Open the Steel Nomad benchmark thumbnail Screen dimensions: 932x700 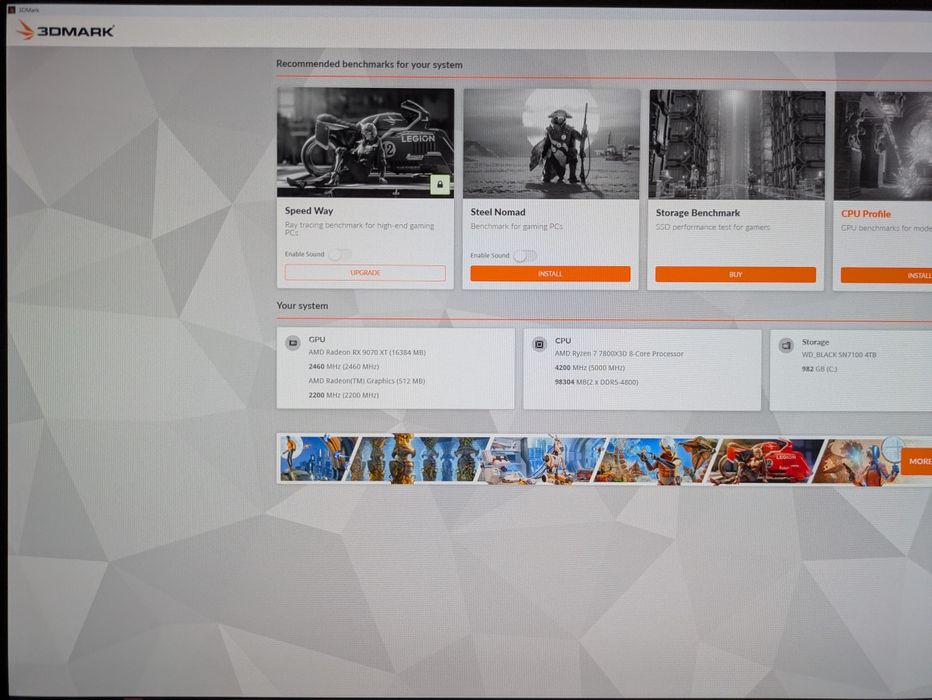tap(552, 144)
